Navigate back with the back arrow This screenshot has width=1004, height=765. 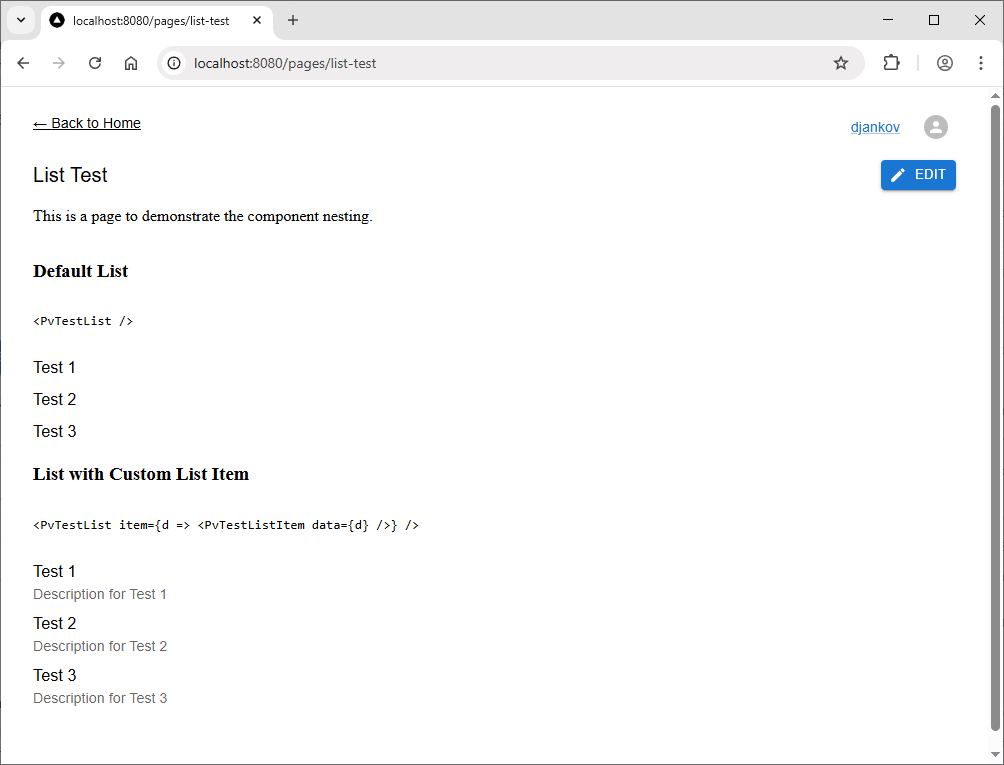click(24, 63)
